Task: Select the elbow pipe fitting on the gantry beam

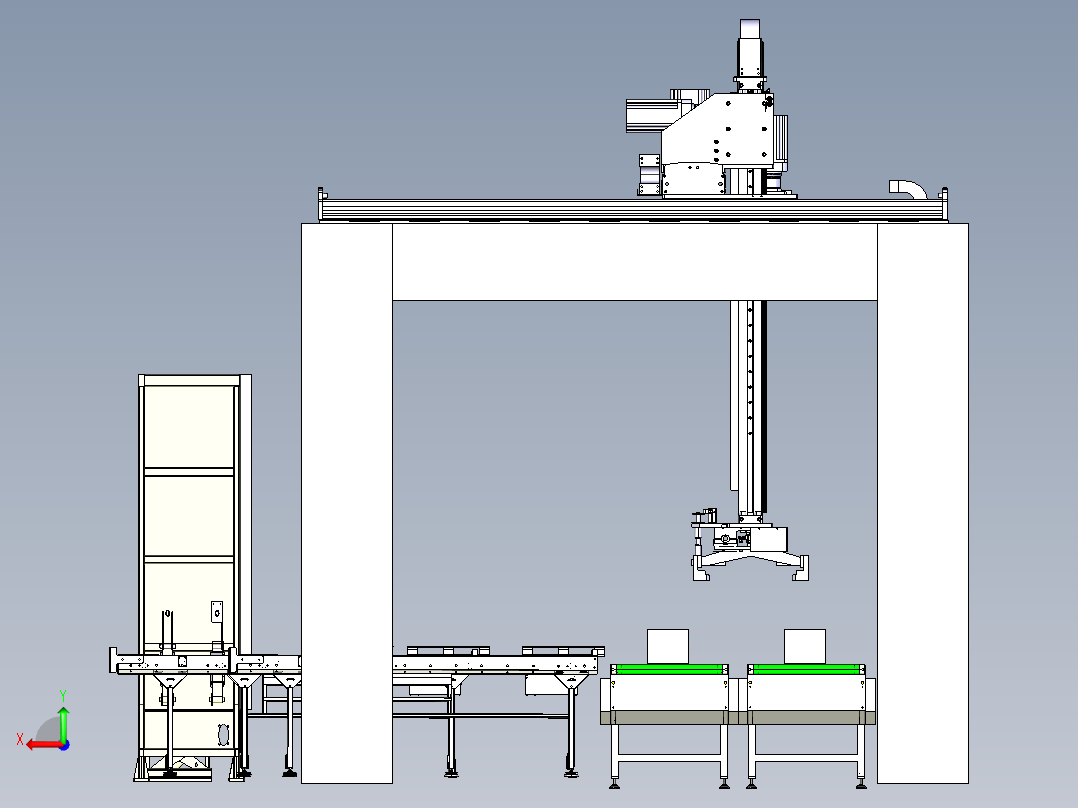Action: (905, 188)
